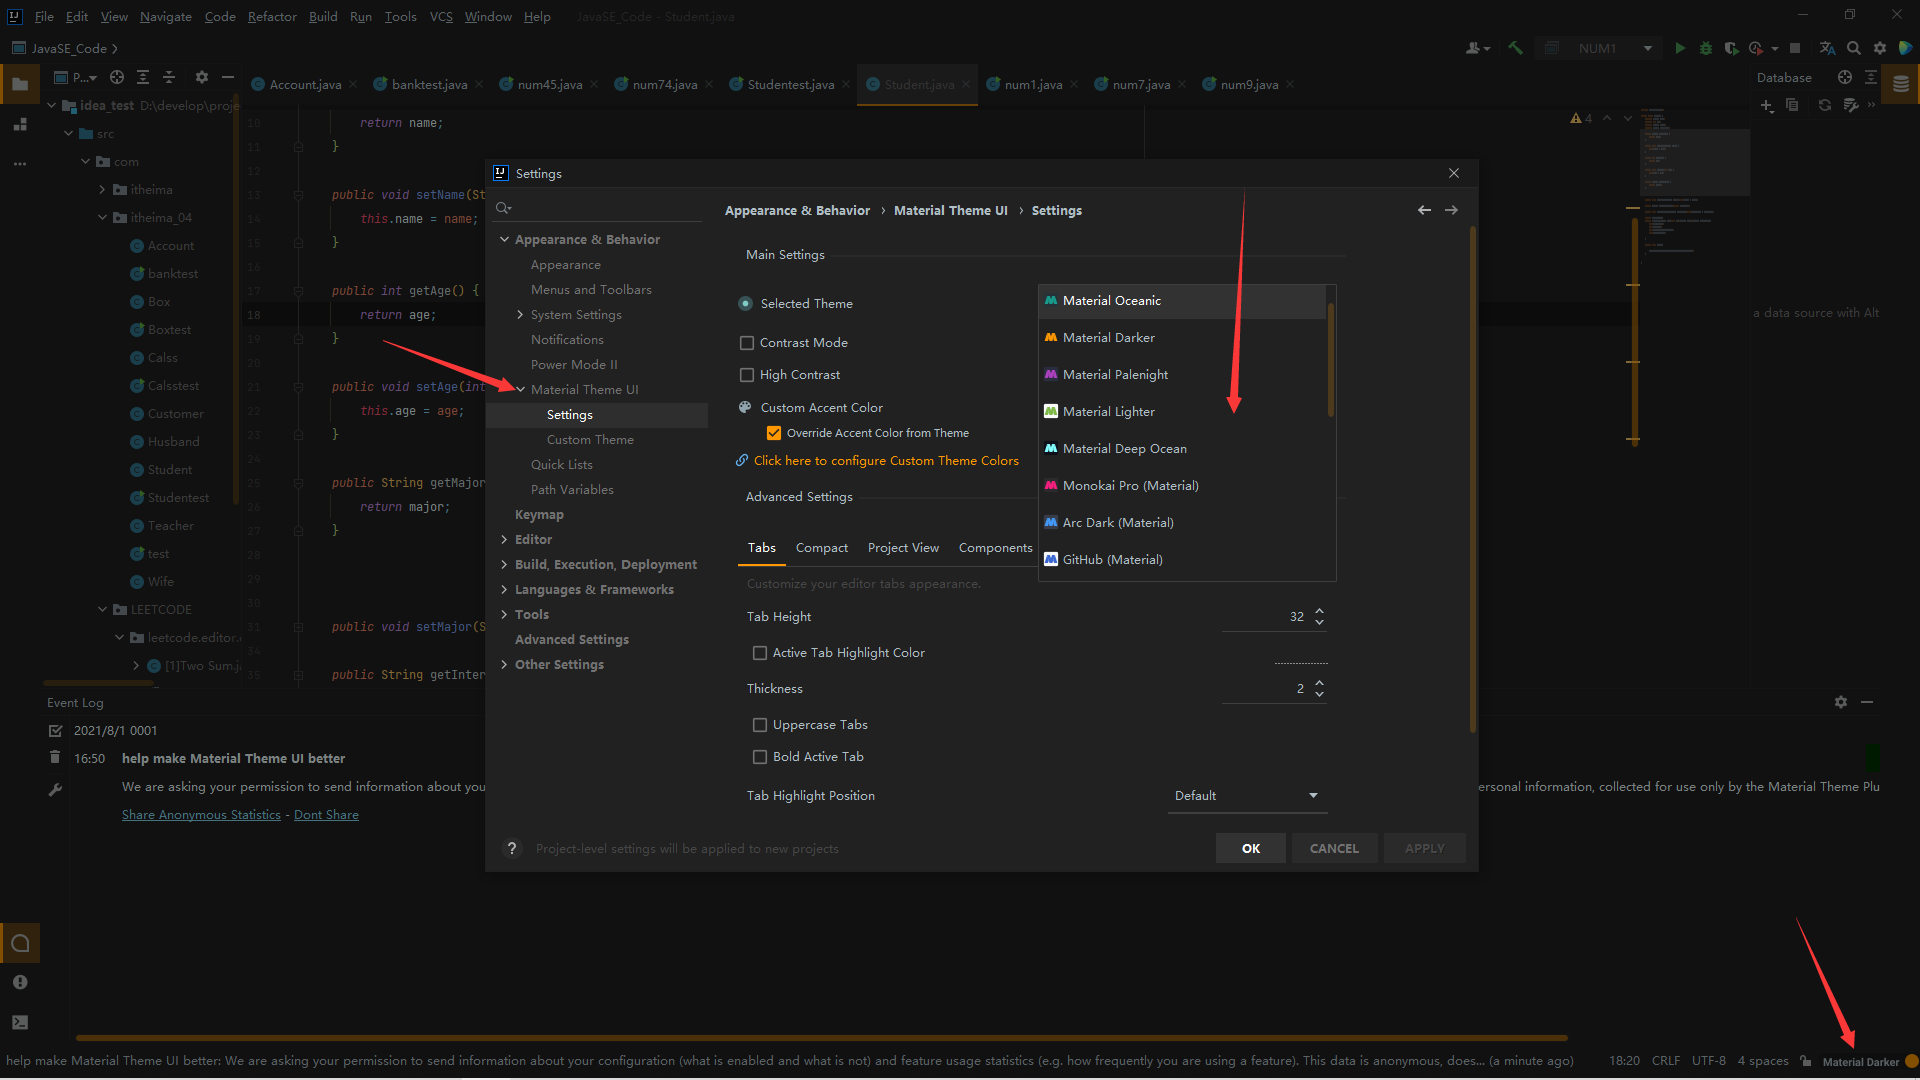Click the green Run button in the toolbar
This screenshot has width=1920, height=1080.
pyautogui.click(x=1680, y=48)
